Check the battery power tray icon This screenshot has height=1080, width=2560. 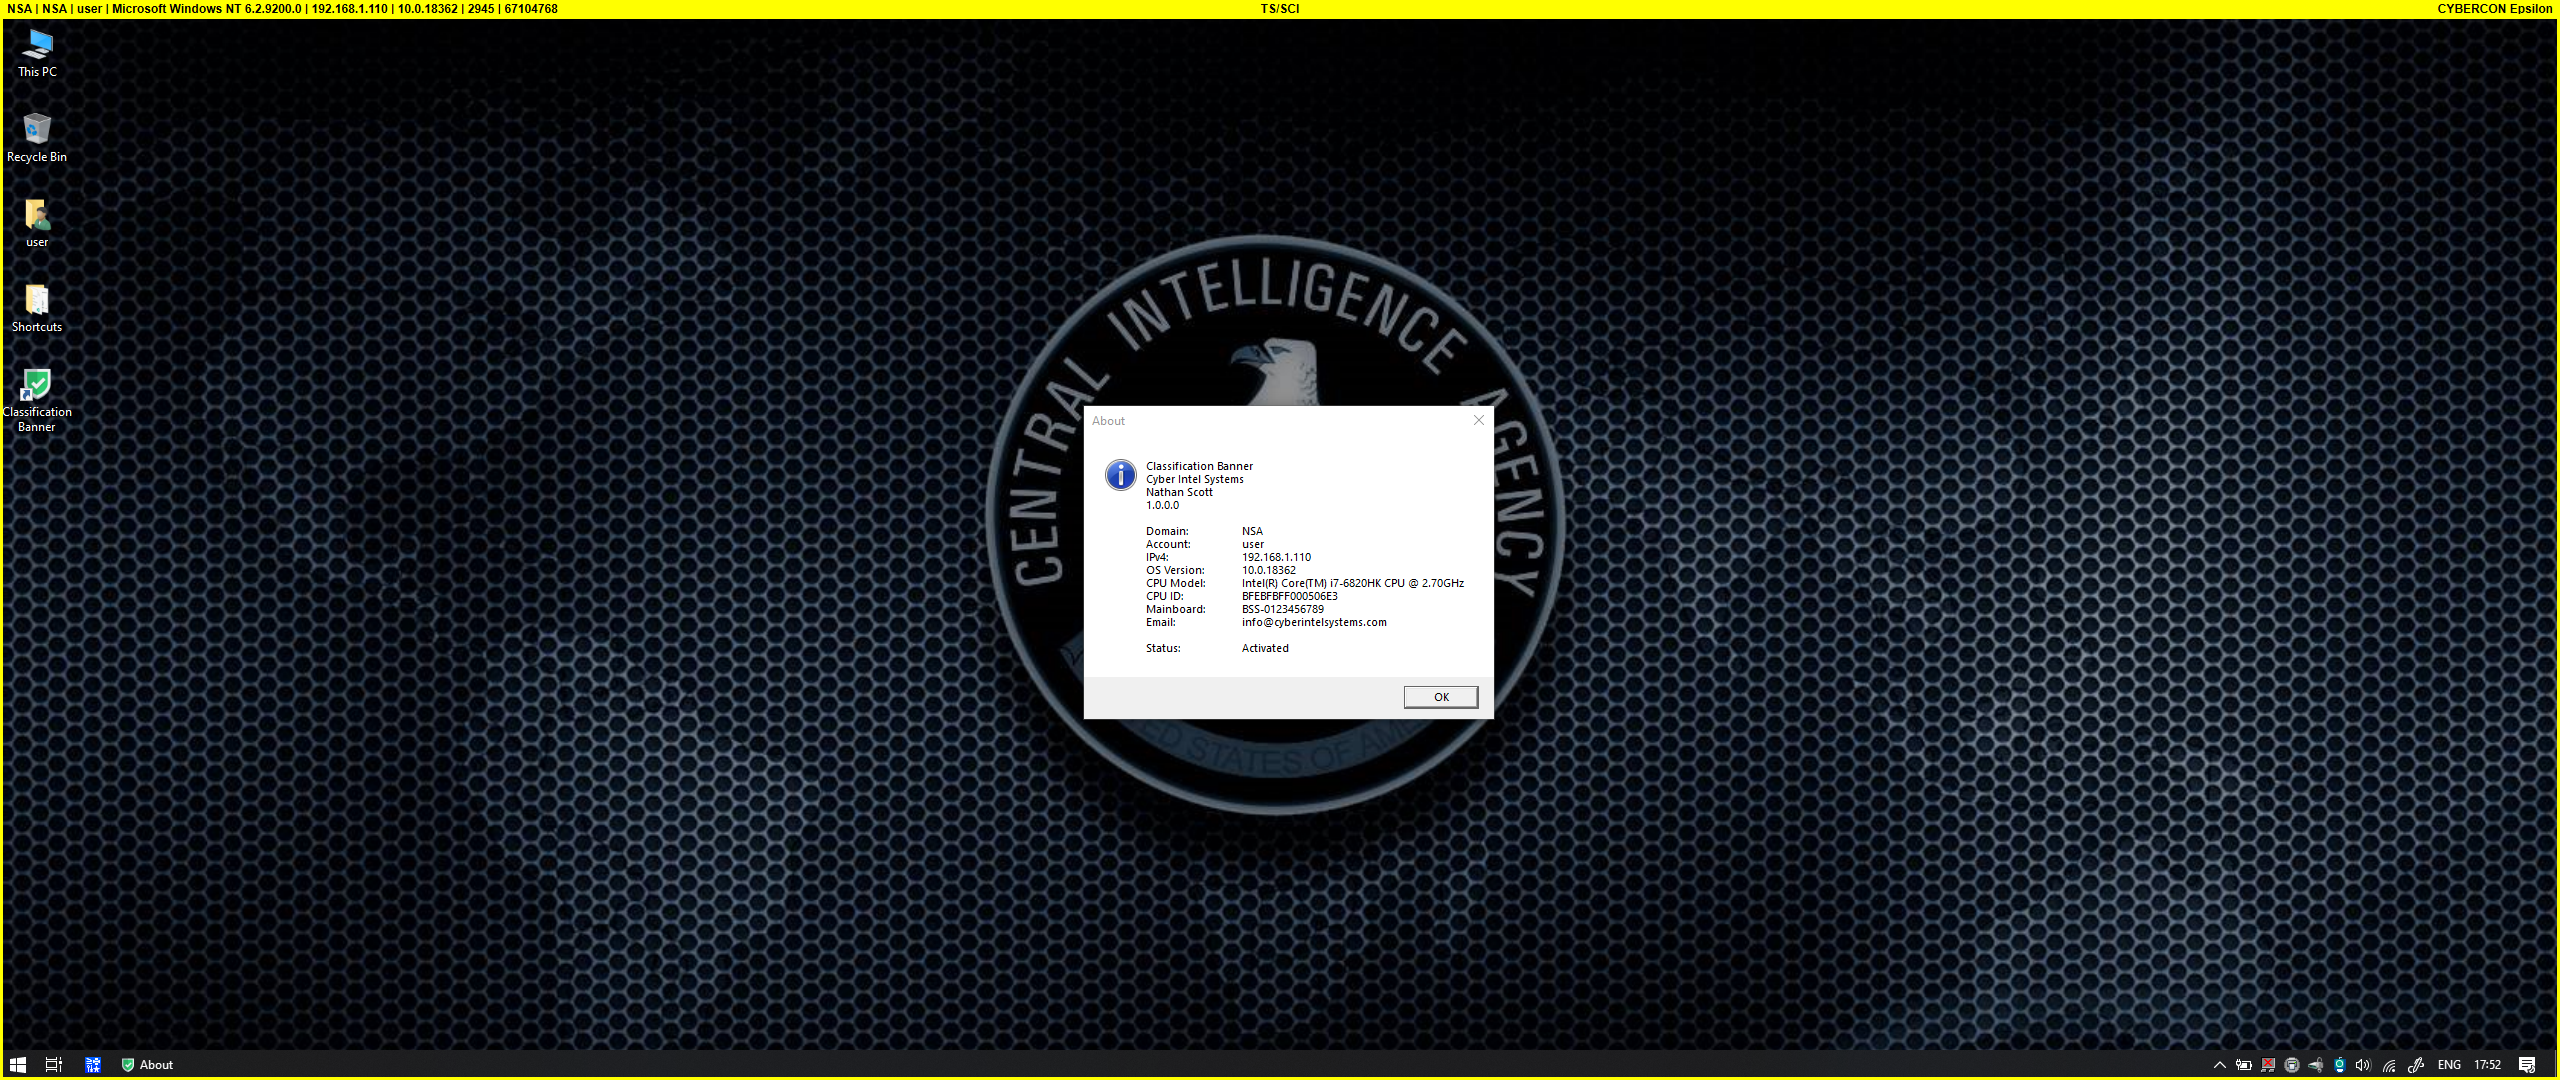click(x=2244, y=1065)
